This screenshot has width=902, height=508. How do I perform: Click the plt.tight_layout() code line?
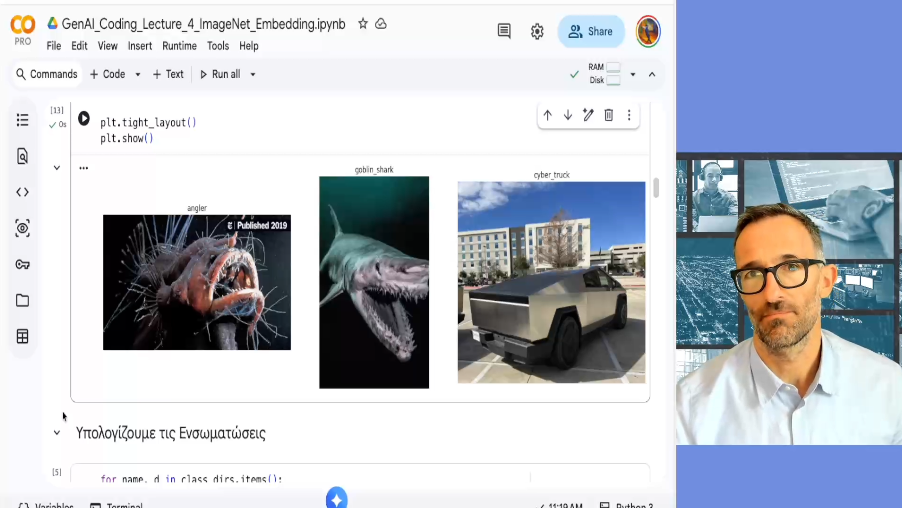pos(148,123)
